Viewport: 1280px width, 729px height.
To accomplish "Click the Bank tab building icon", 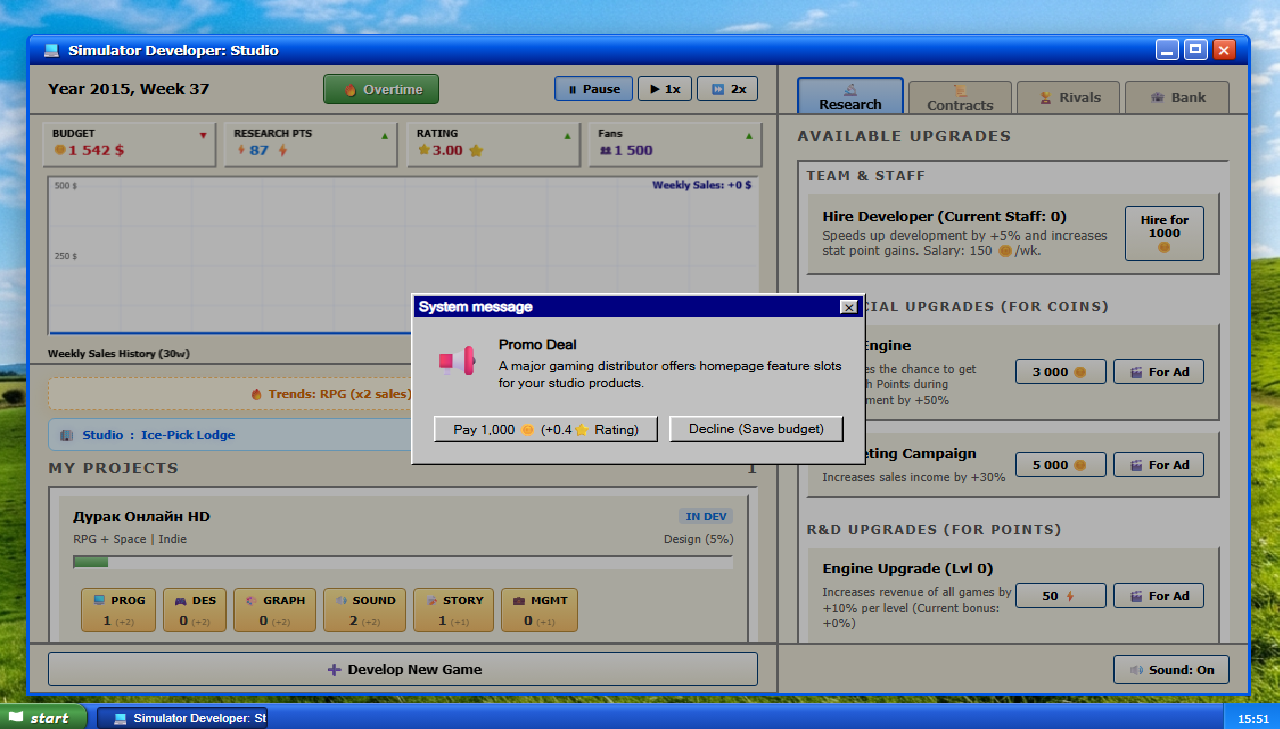I will (1158, 98).
